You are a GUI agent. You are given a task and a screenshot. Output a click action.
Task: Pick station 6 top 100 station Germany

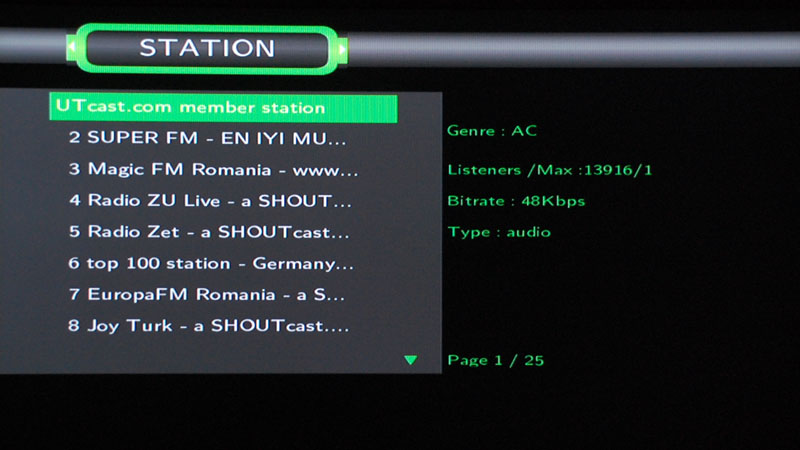211,263
